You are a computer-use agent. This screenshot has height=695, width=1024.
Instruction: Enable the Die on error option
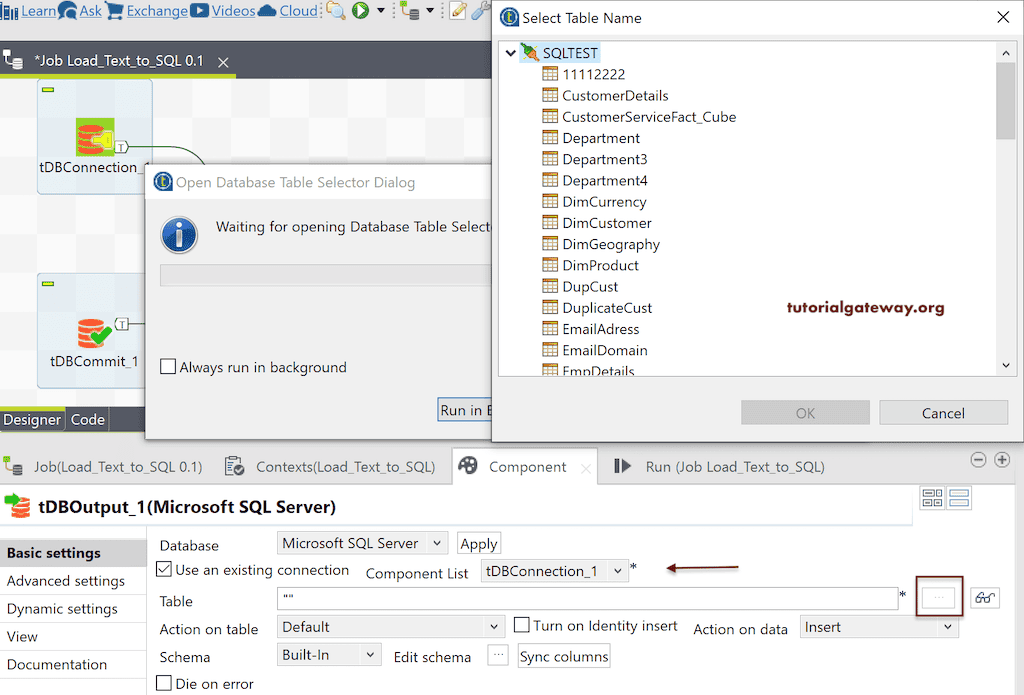(x=166, y=683)
